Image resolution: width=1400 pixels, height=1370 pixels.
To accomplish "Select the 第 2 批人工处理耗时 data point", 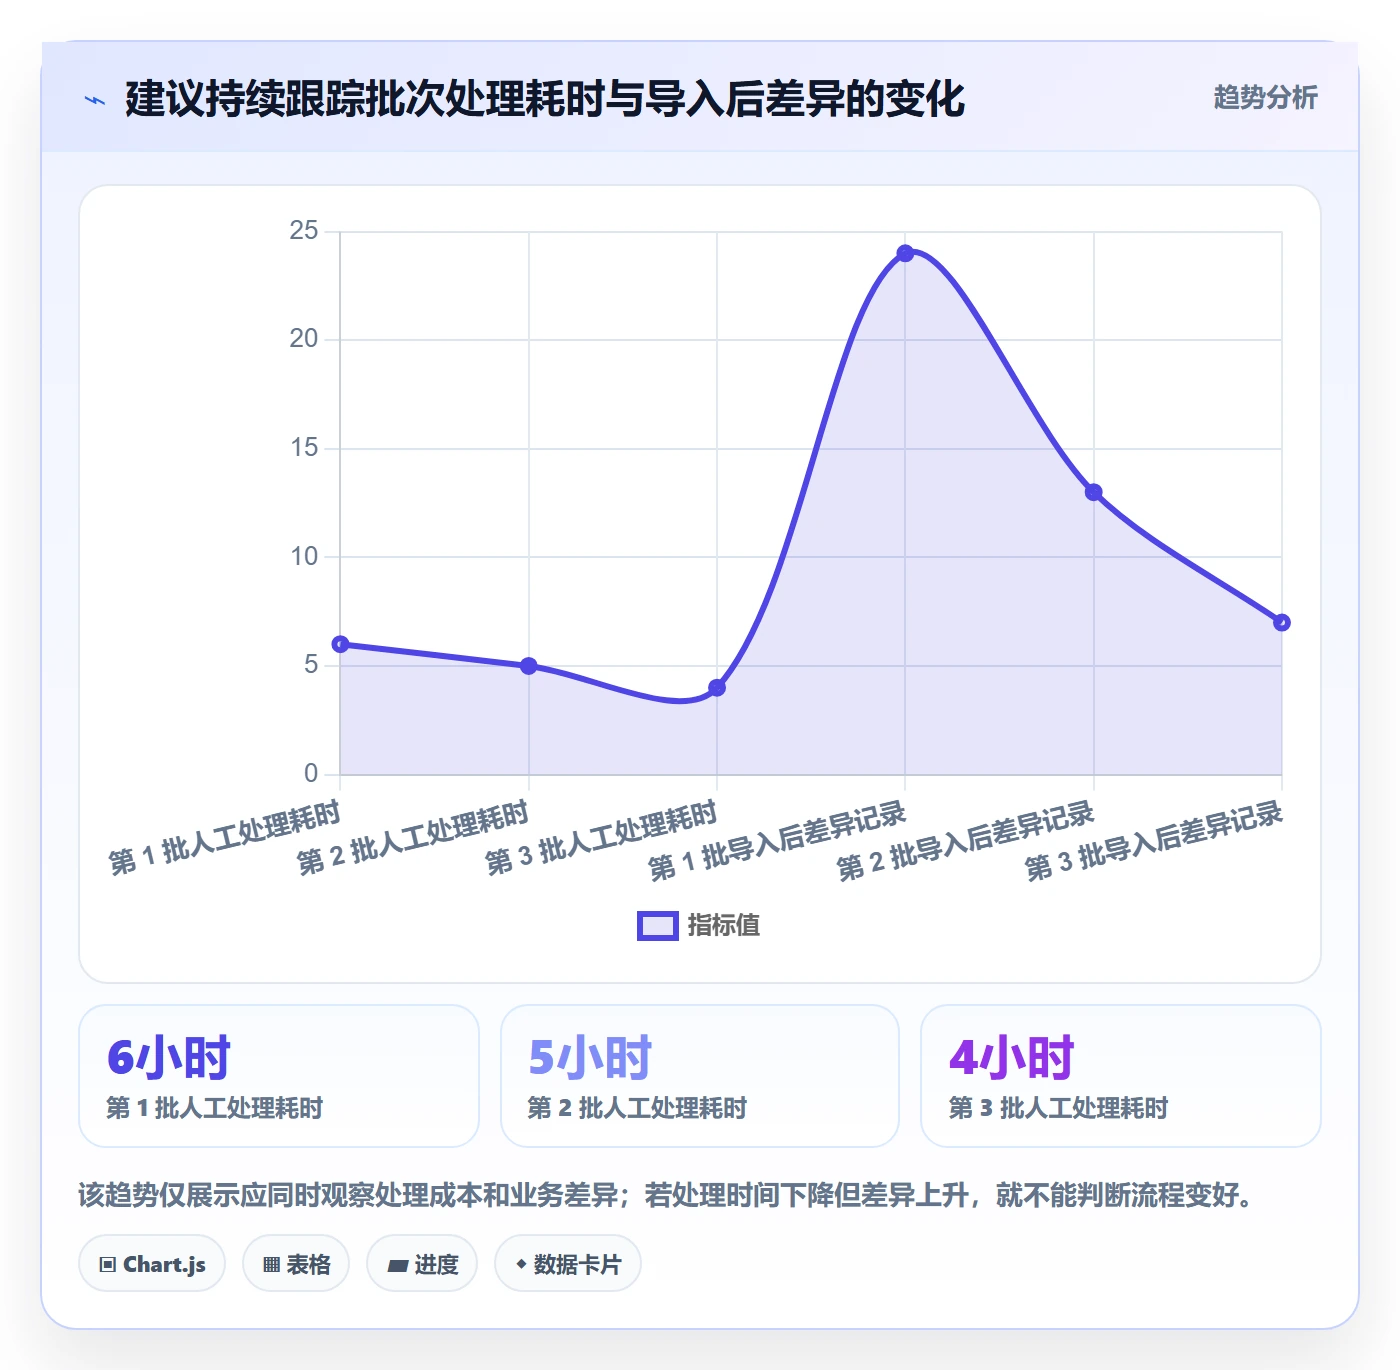I will (529, 666).
